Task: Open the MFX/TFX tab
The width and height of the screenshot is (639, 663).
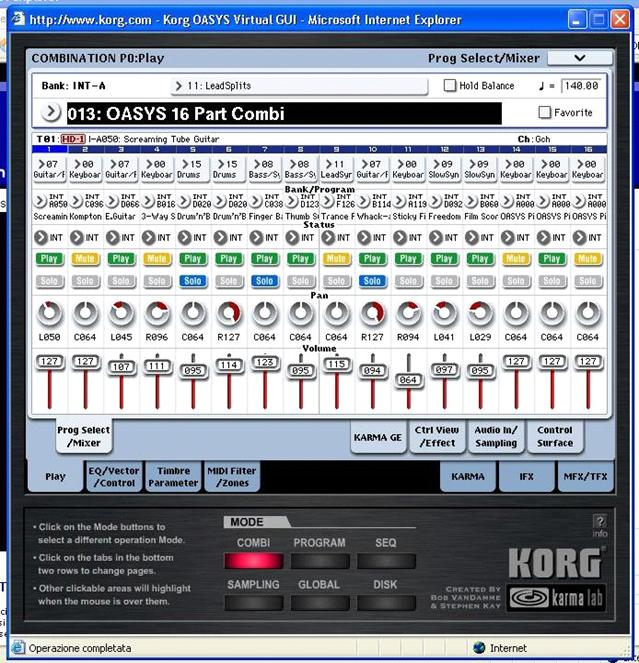Action: coord(586,477)
